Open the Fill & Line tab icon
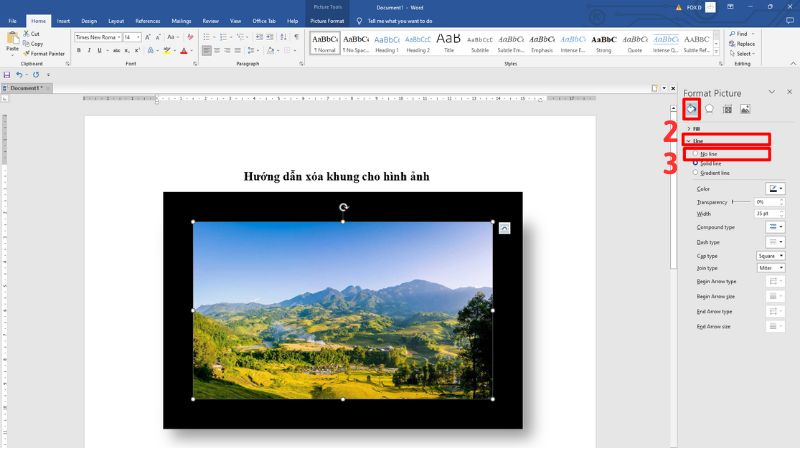The width and height of the screenshot is (800, 450). pos(691,109)
